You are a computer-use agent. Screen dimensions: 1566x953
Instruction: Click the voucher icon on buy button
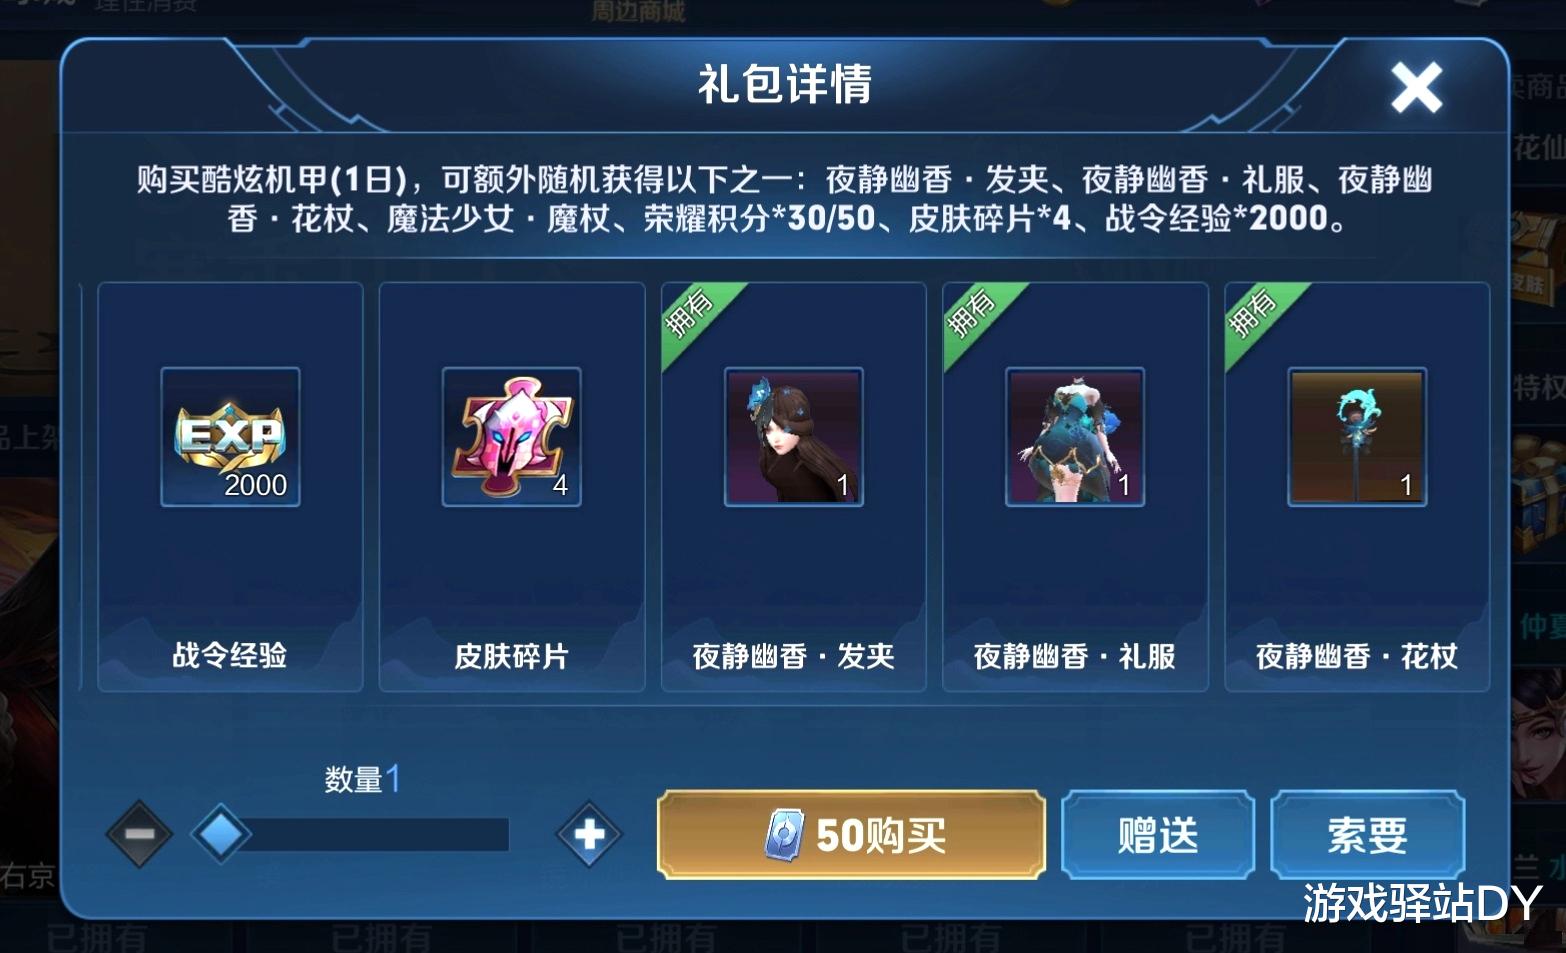(784, 835)
